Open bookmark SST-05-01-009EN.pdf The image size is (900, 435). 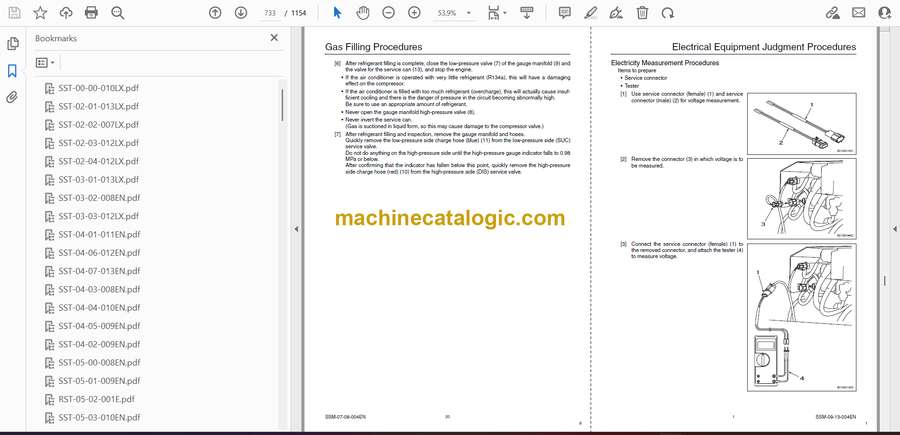coord(98,381)
